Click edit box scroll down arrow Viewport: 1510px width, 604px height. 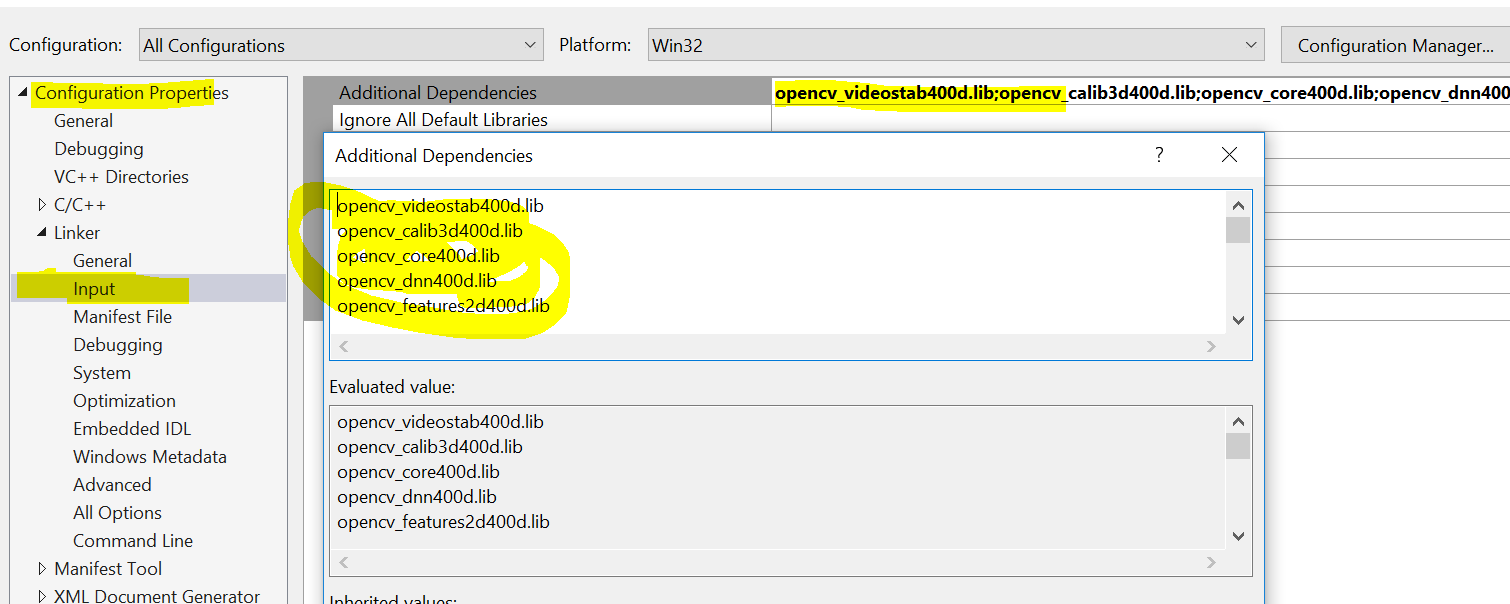coord(1238,320)
